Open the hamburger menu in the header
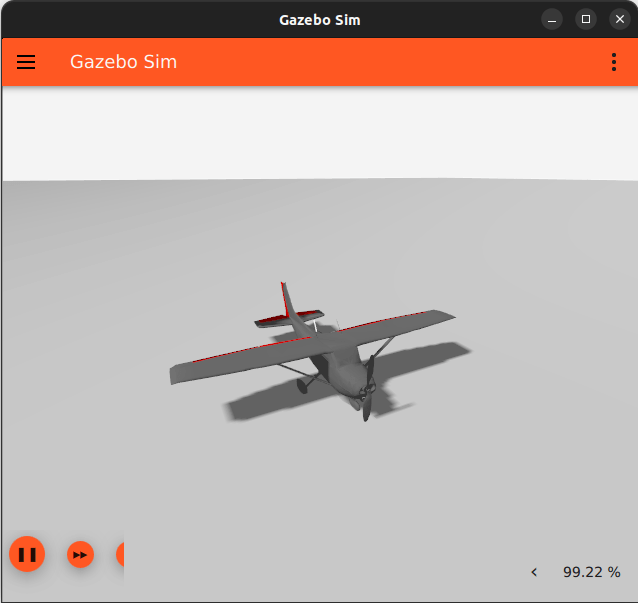 (26, 62)
